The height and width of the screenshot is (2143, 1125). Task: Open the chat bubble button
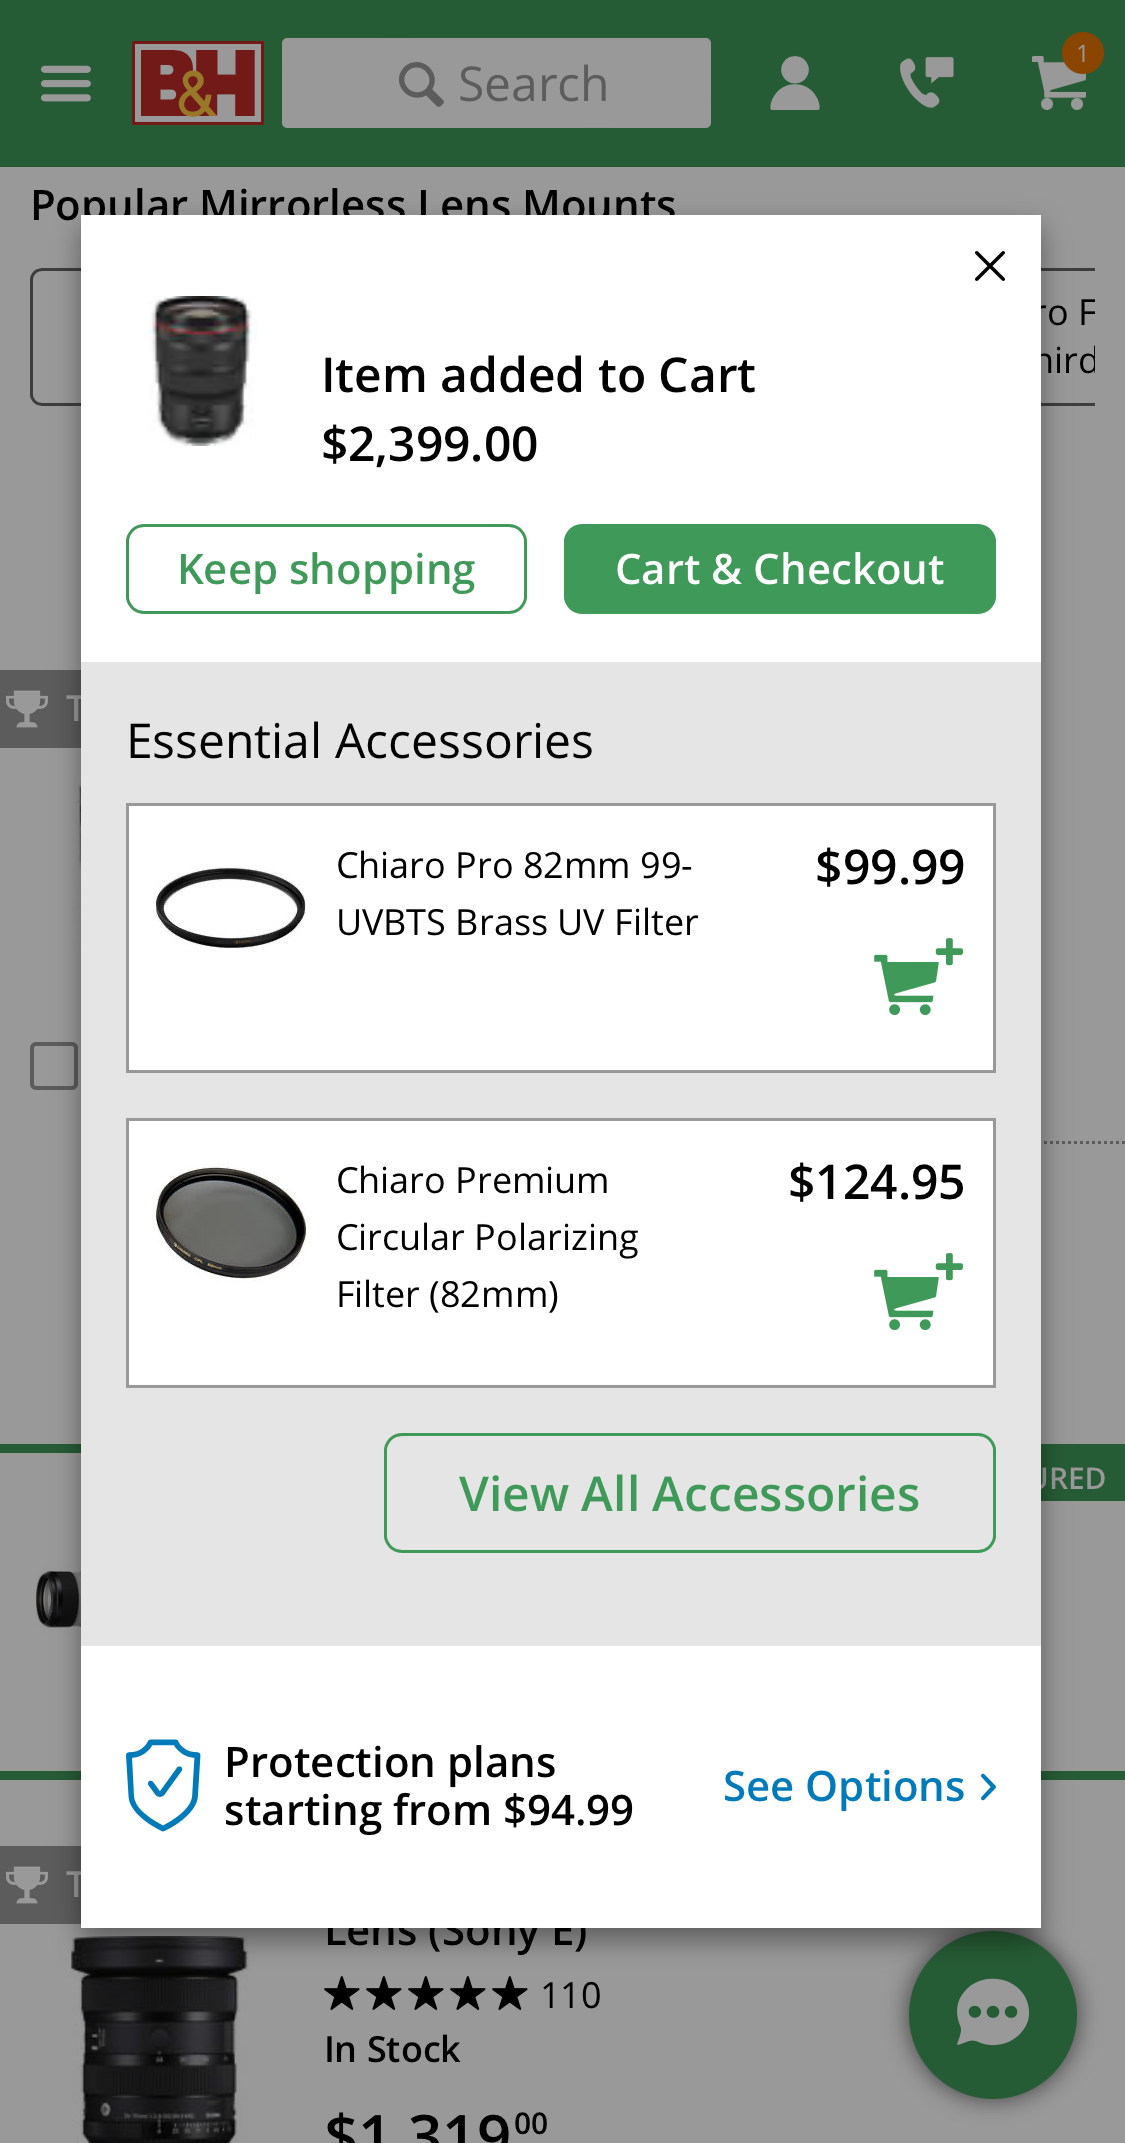[x=992, y=2014]
